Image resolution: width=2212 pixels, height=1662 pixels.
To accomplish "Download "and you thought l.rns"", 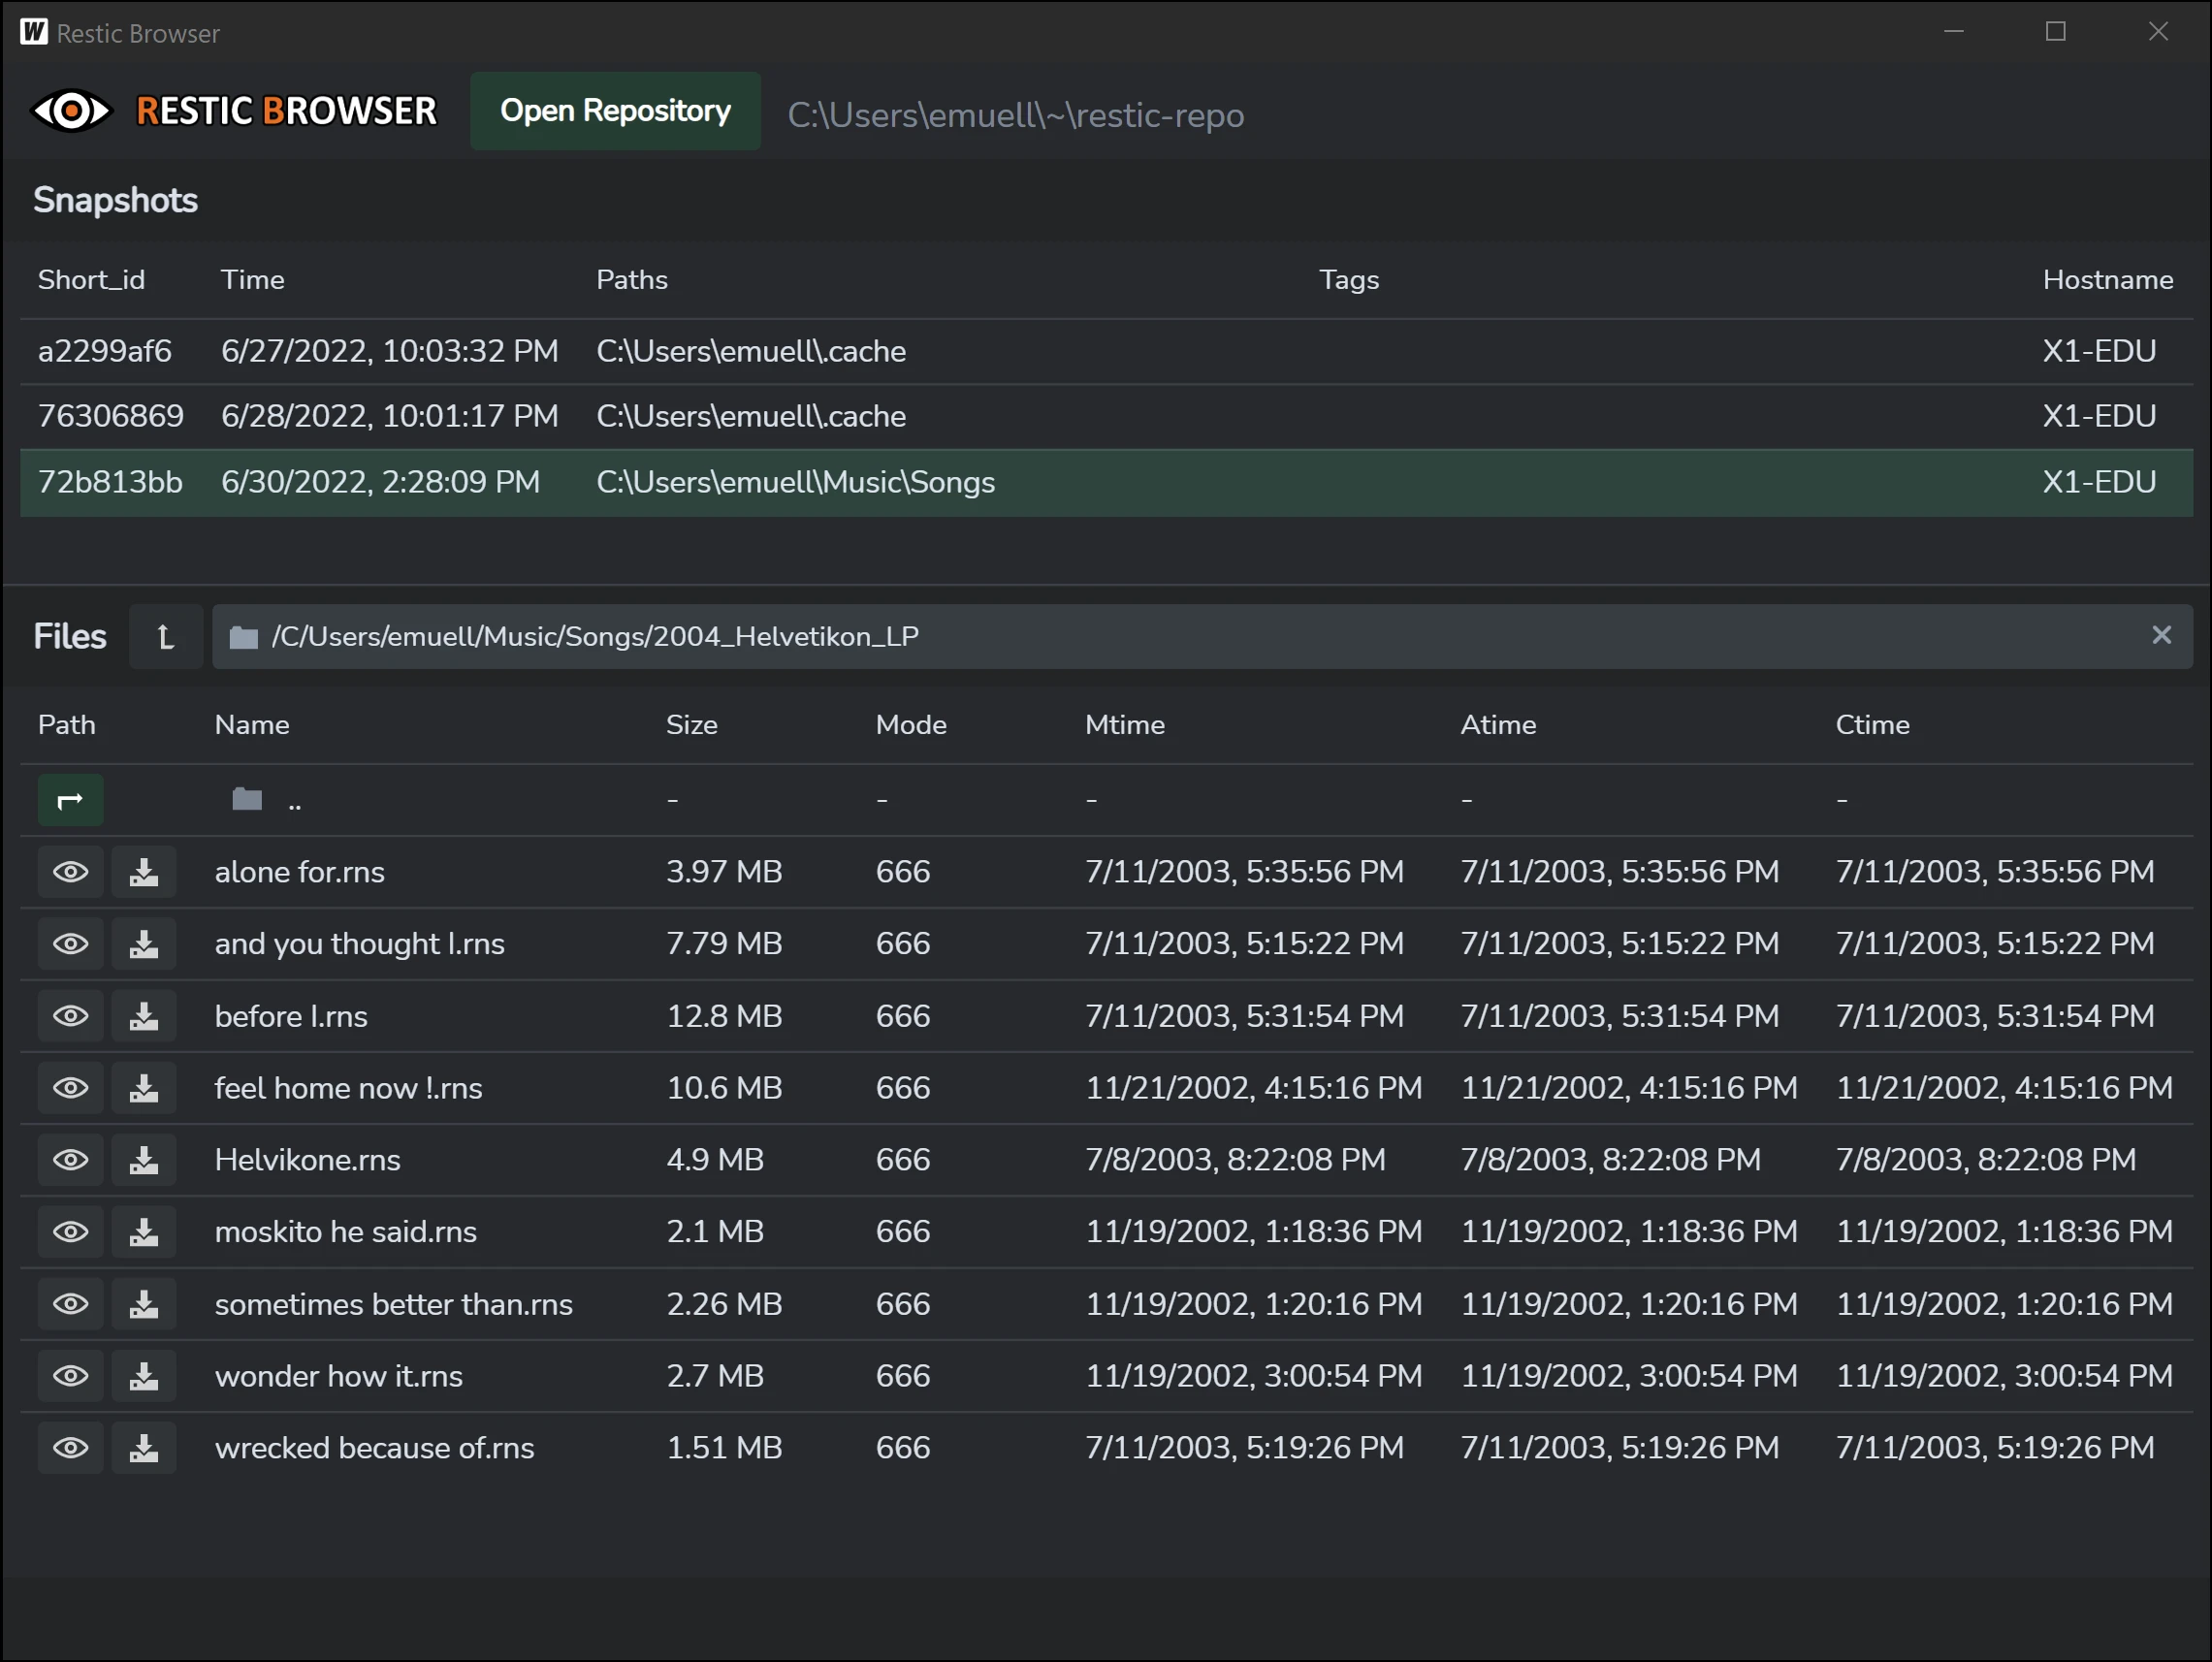I will 143,943.
